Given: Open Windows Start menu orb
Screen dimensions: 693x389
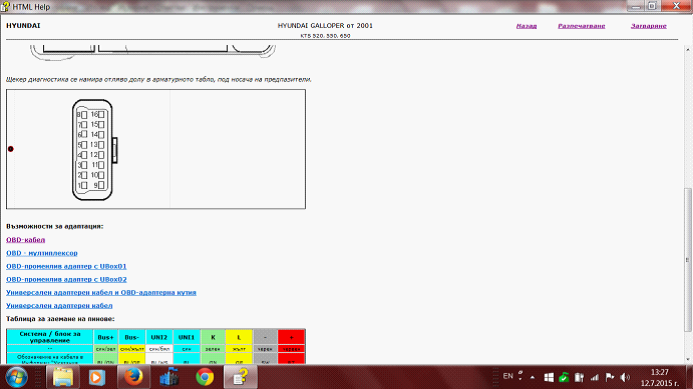Looking at the screenshot, I should coord(16,377).
